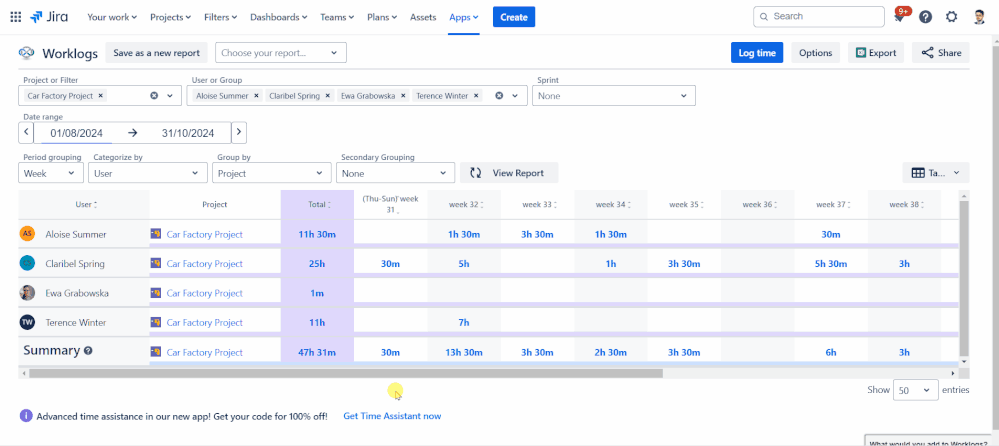Click the info icon beside the promo text
The width and height of the screenshot is (999, 446).
pos(26,416)
